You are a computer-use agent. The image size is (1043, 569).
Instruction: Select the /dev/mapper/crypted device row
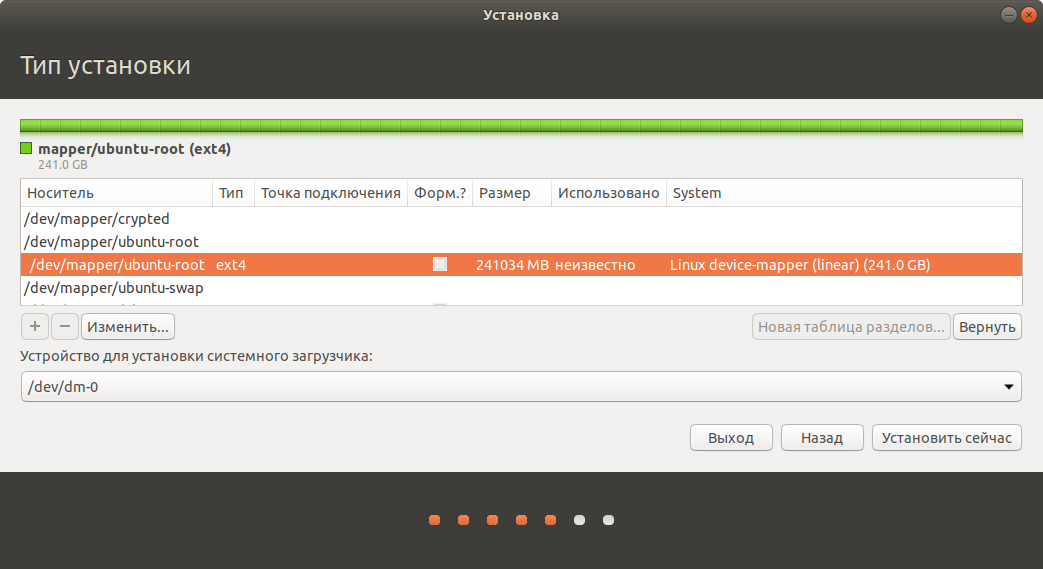pos(98,219)
